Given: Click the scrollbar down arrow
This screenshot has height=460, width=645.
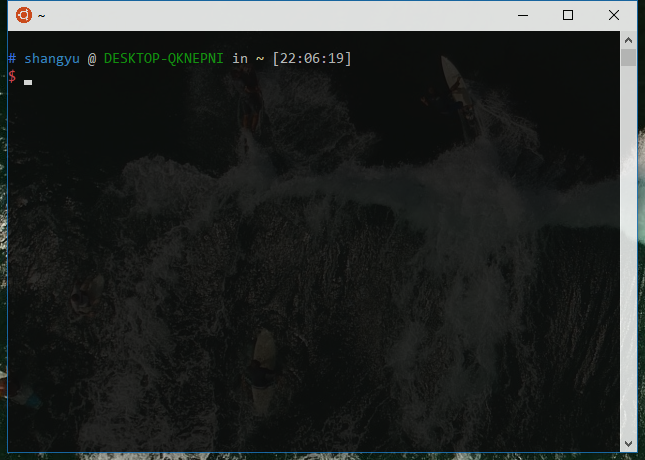Looking at the screenshot, I should pos(628,441).
